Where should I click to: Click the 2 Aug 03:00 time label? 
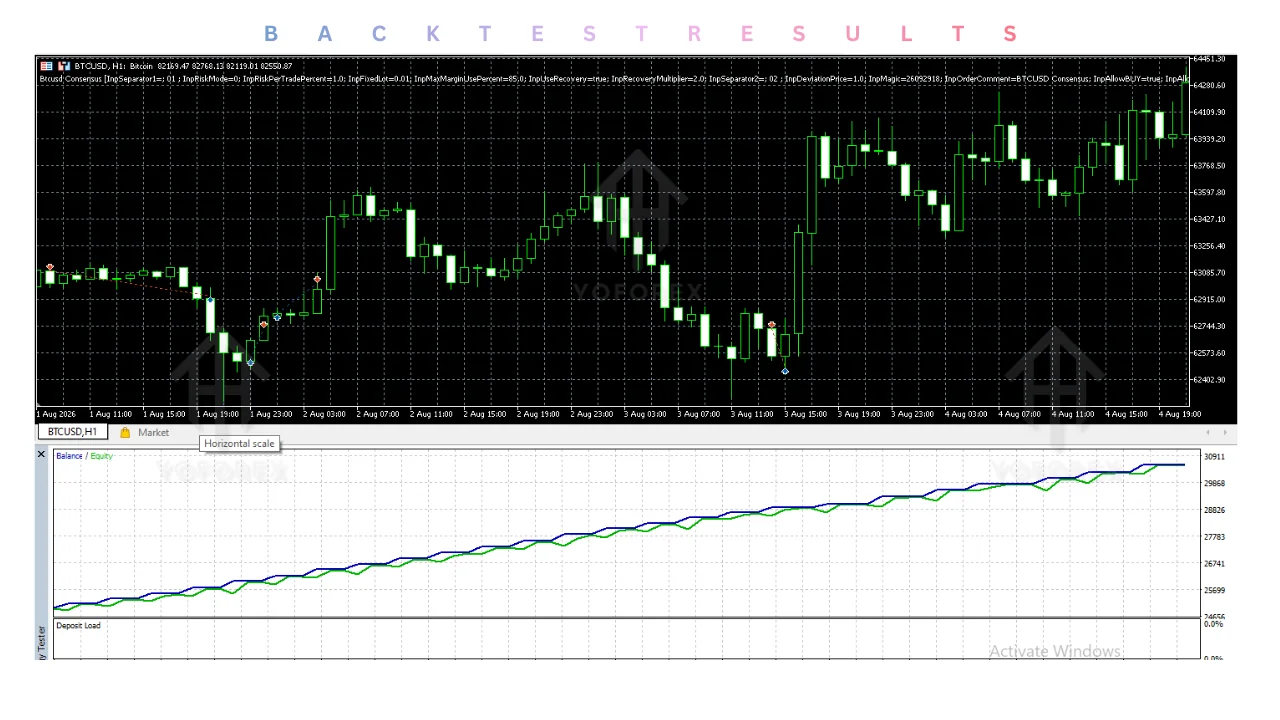point(324,413)
